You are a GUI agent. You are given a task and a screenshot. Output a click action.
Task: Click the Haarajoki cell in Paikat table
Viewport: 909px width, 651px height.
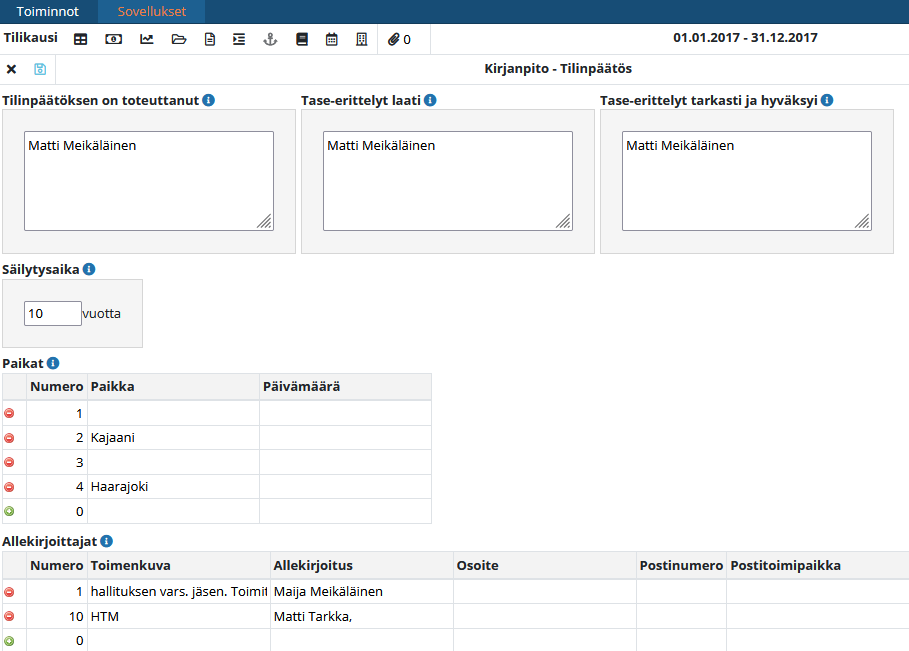click(173, 487)
